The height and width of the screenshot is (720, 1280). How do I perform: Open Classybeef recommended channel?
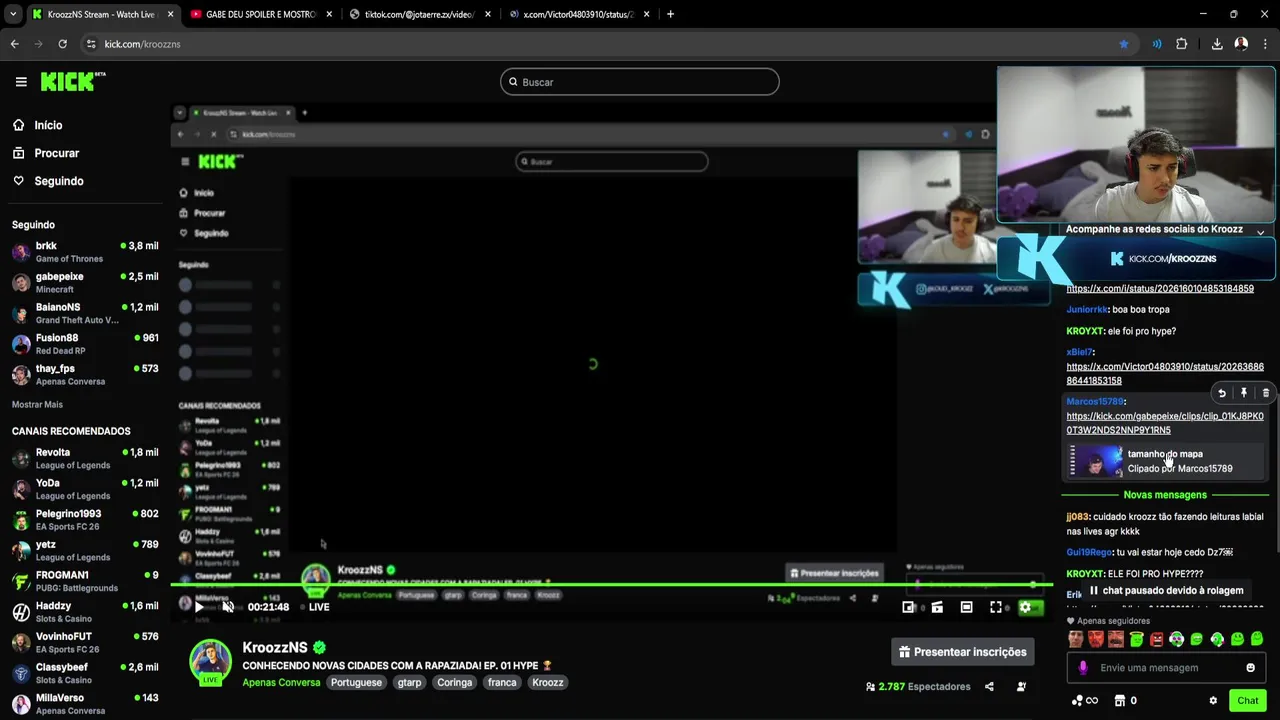pyautogui.click(x=85, y=673)
